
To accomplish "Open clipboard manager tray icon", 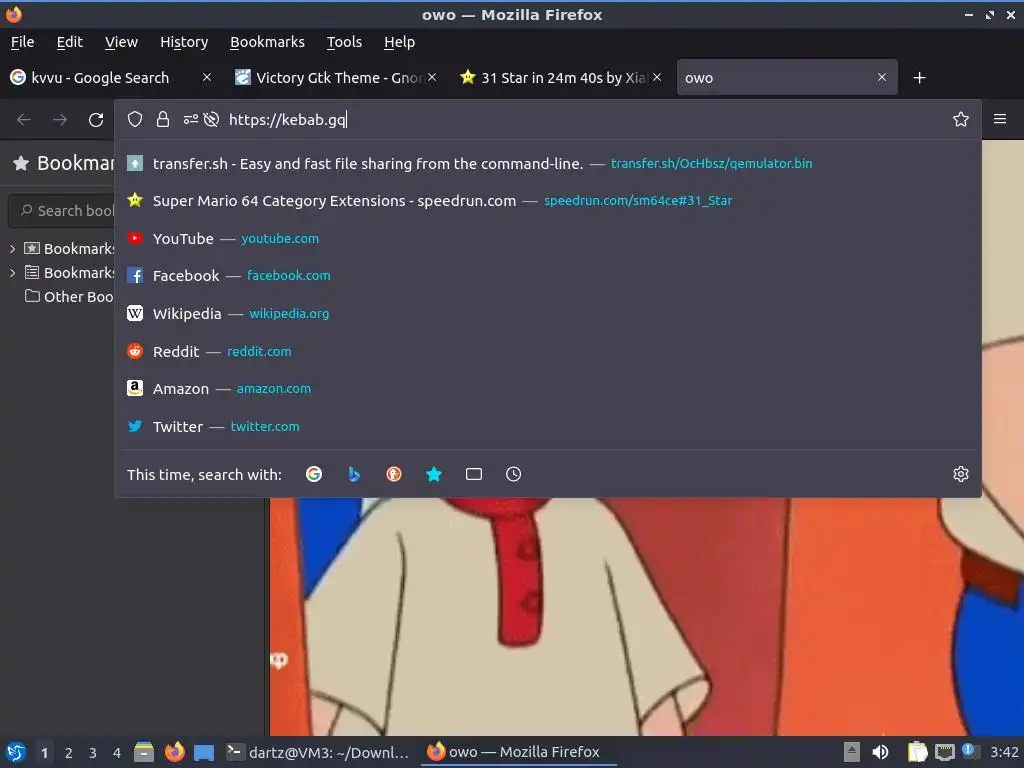I will [917, 752].
